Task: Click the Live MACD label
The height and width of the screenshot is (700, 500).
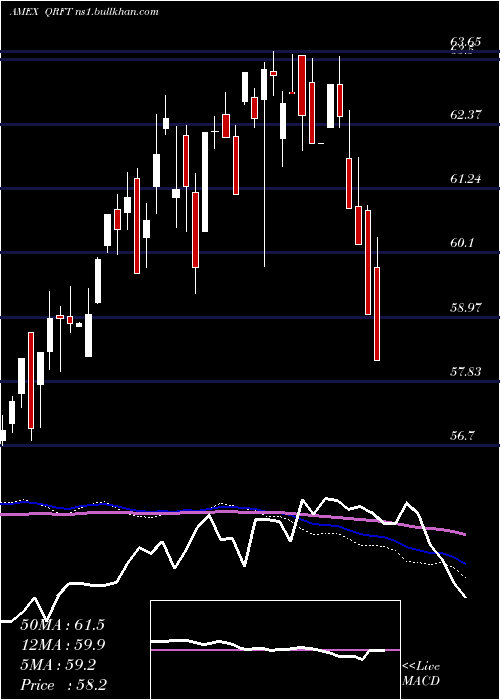Action: pyautogui.click(x=421, y=674)
